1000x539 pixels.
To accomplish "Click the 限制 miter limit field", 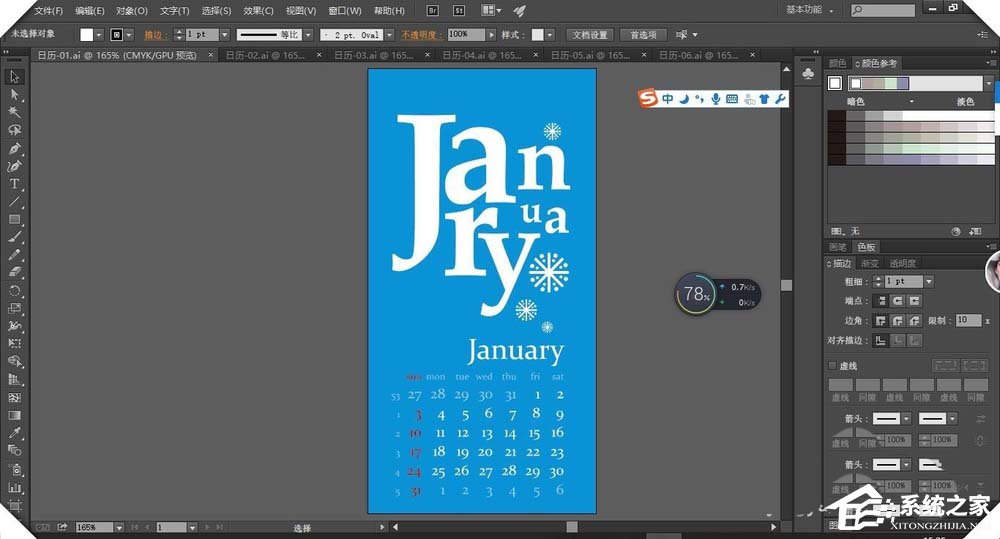I will [968, 320].
